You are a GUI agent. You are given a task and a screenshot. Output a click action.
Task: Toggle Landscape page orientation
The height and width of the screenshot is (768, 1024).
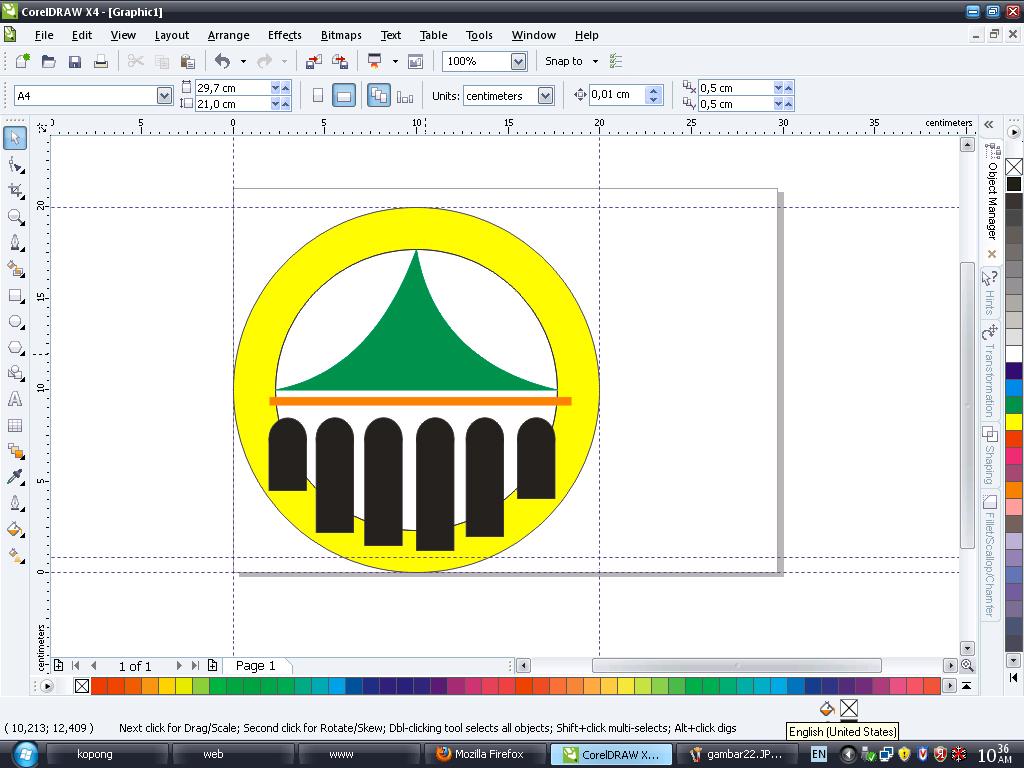(x=344, y=95)
